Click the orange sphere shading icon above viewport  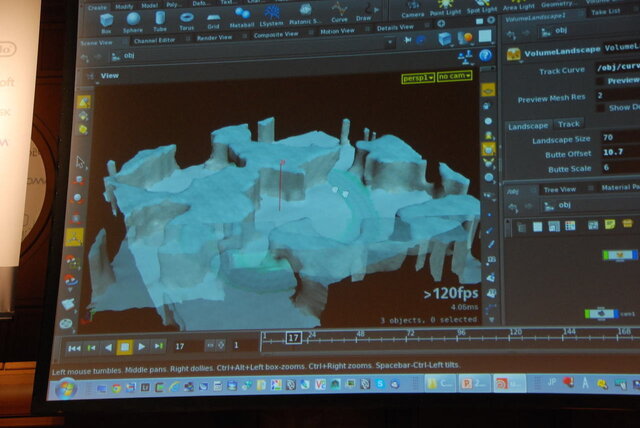tap(465, 38)
